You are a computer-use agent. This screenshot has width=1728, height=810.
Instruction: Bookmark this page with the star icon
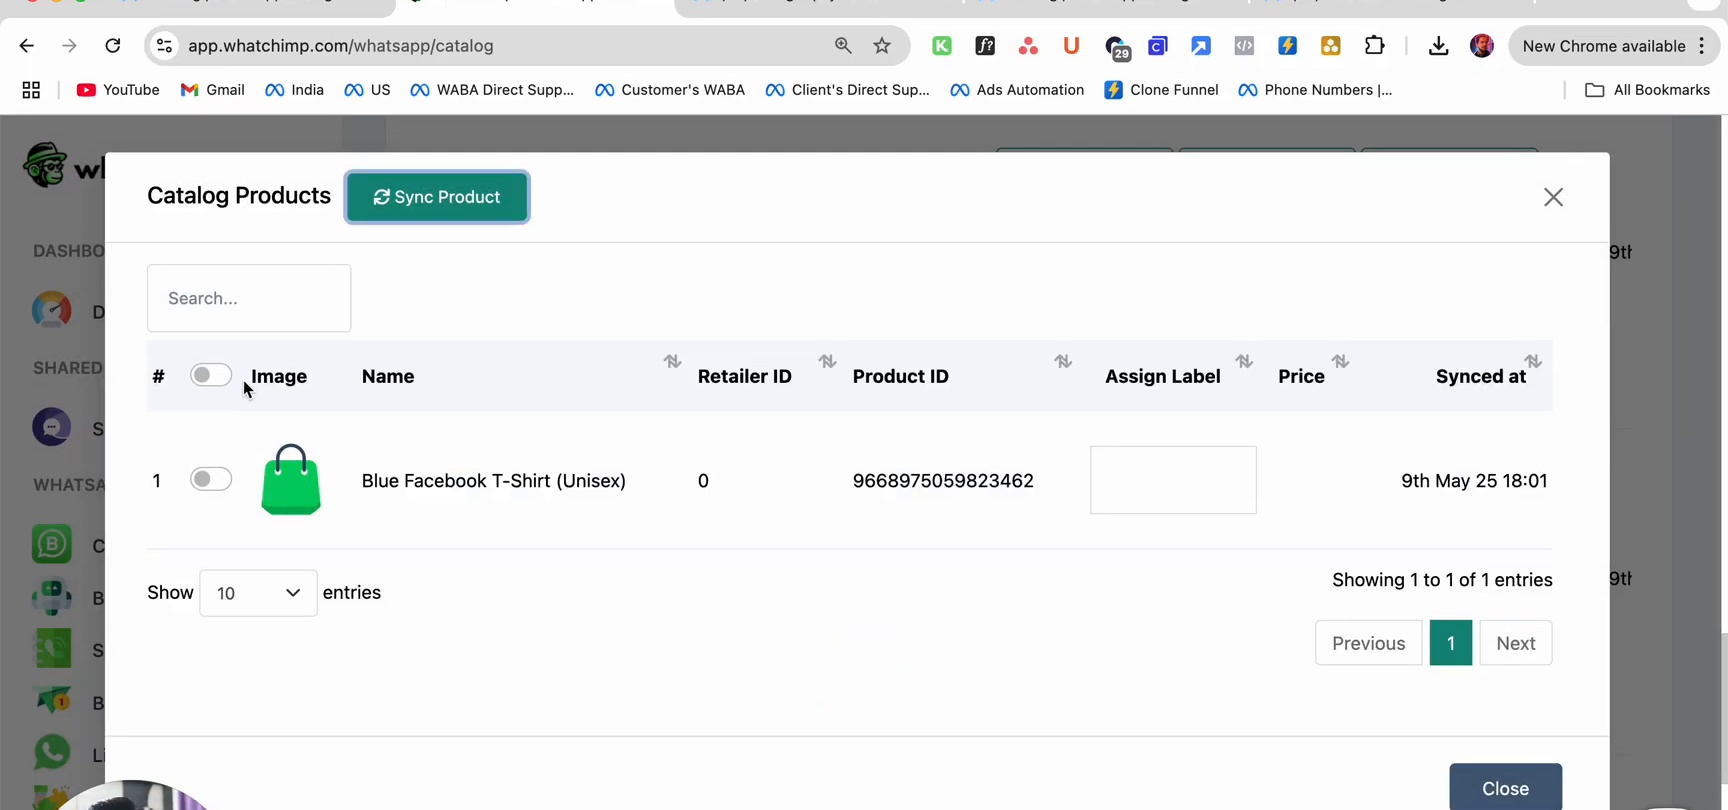[x=882, y=46]
